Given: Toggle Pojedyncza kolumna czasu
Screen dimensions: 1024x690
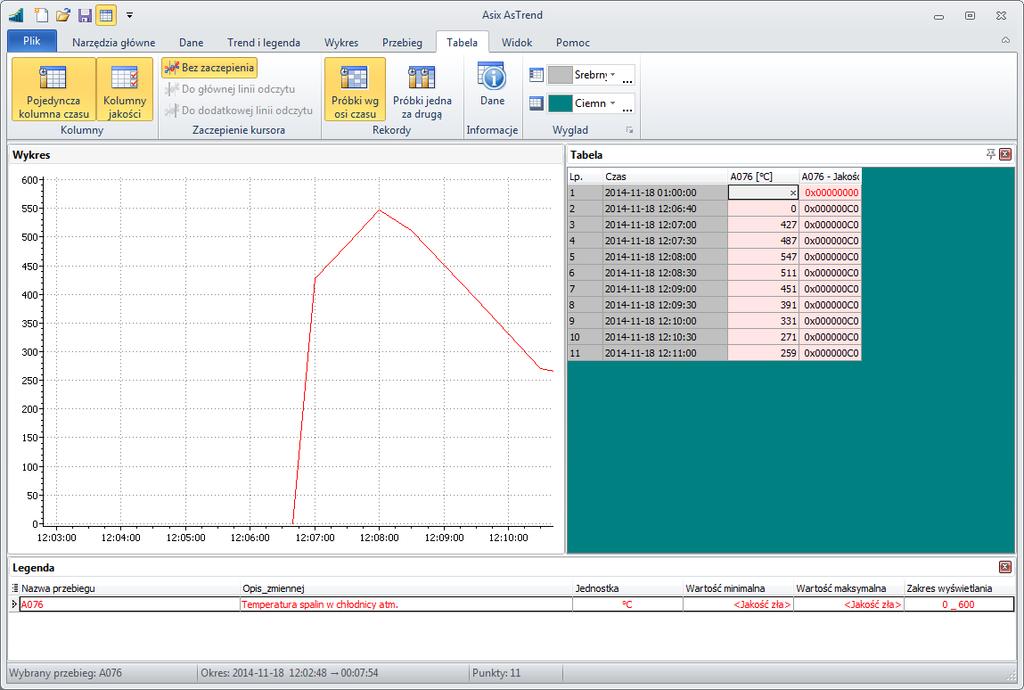Looking at the screenshot, I should (54, 89).
